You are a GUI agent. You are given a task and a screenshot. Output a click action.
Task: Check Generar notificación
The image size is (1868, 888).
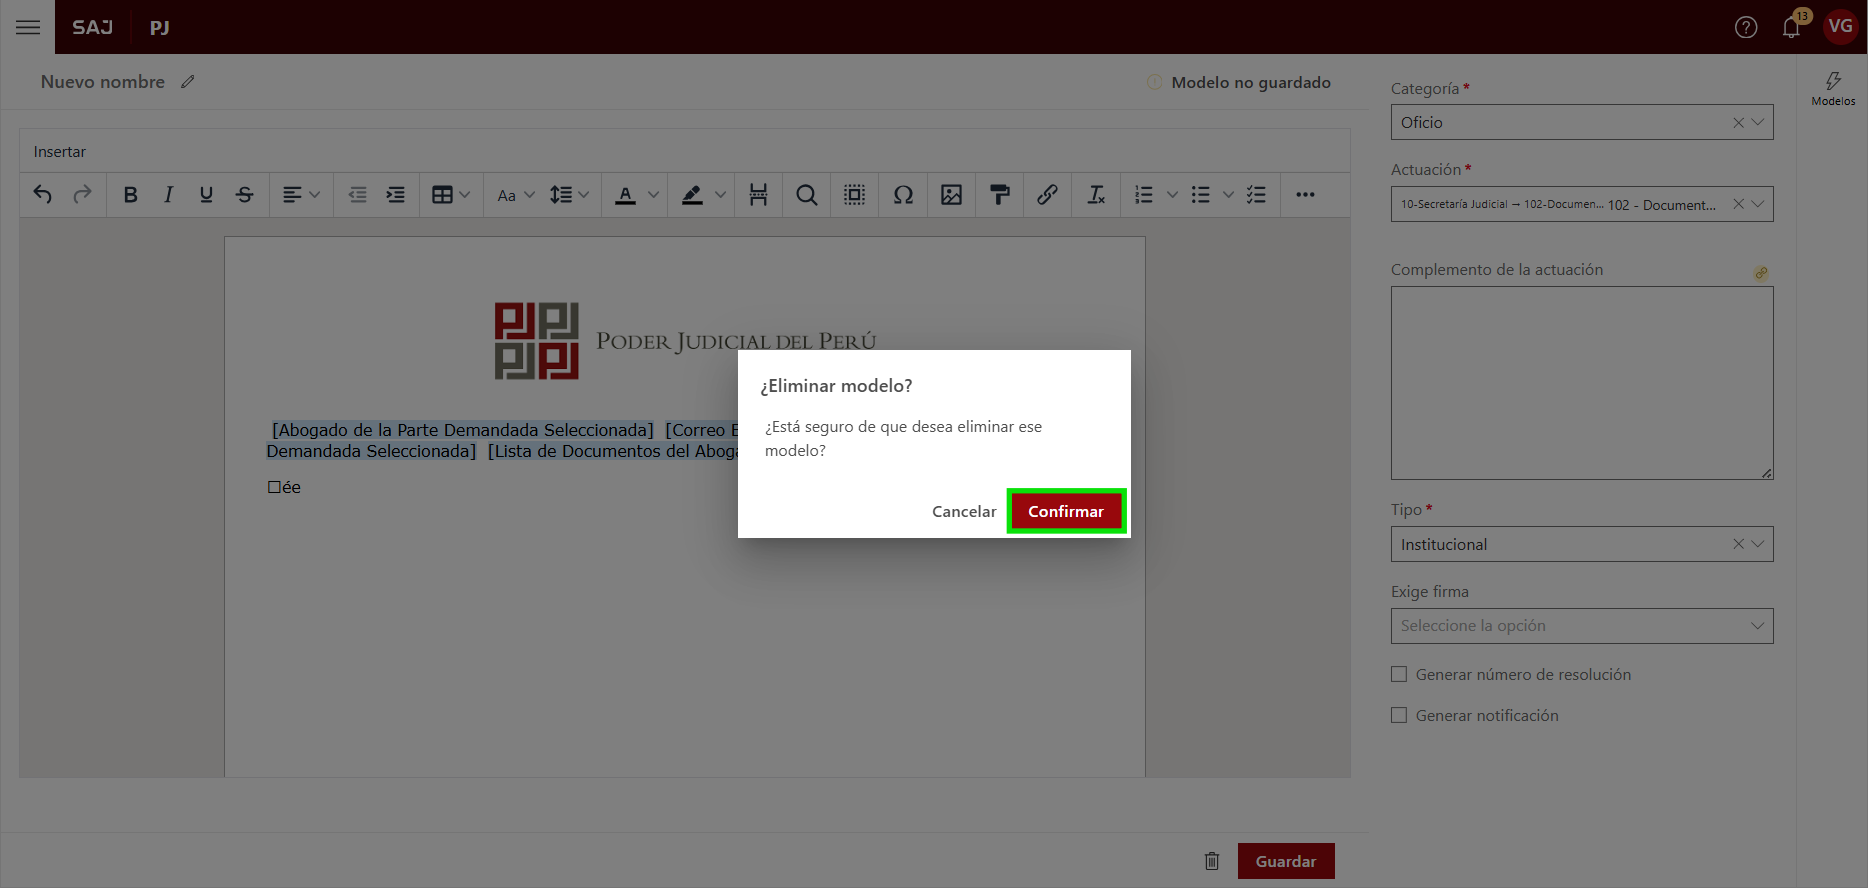(x=1399, y=715)
